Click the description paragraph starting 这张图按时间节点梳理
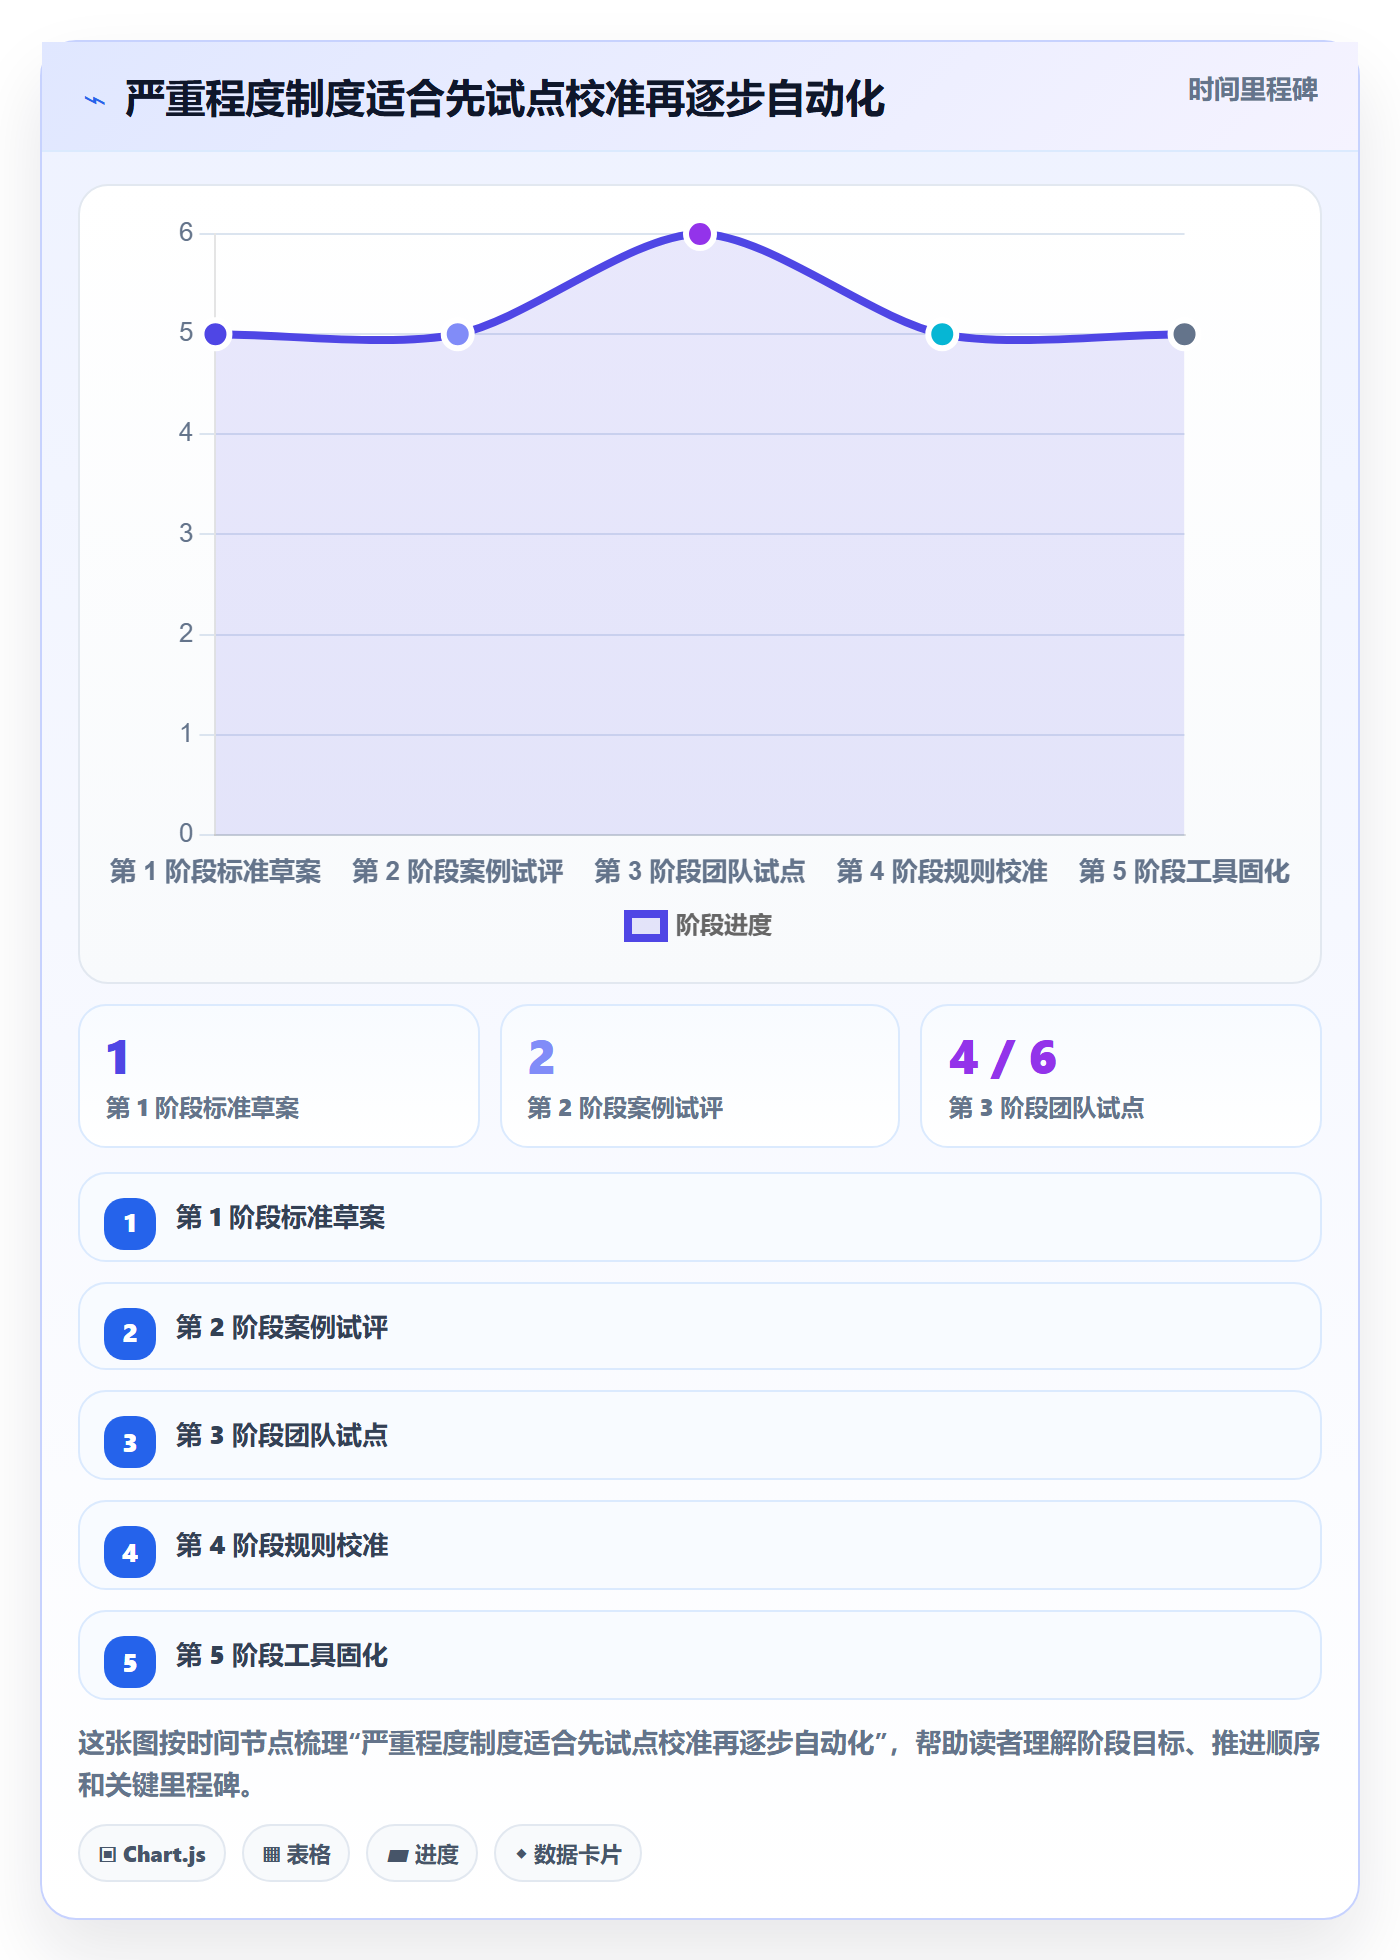The width and height of the screenshot is (1400, 1960). pyautogui.click(x=700, y=1764)
